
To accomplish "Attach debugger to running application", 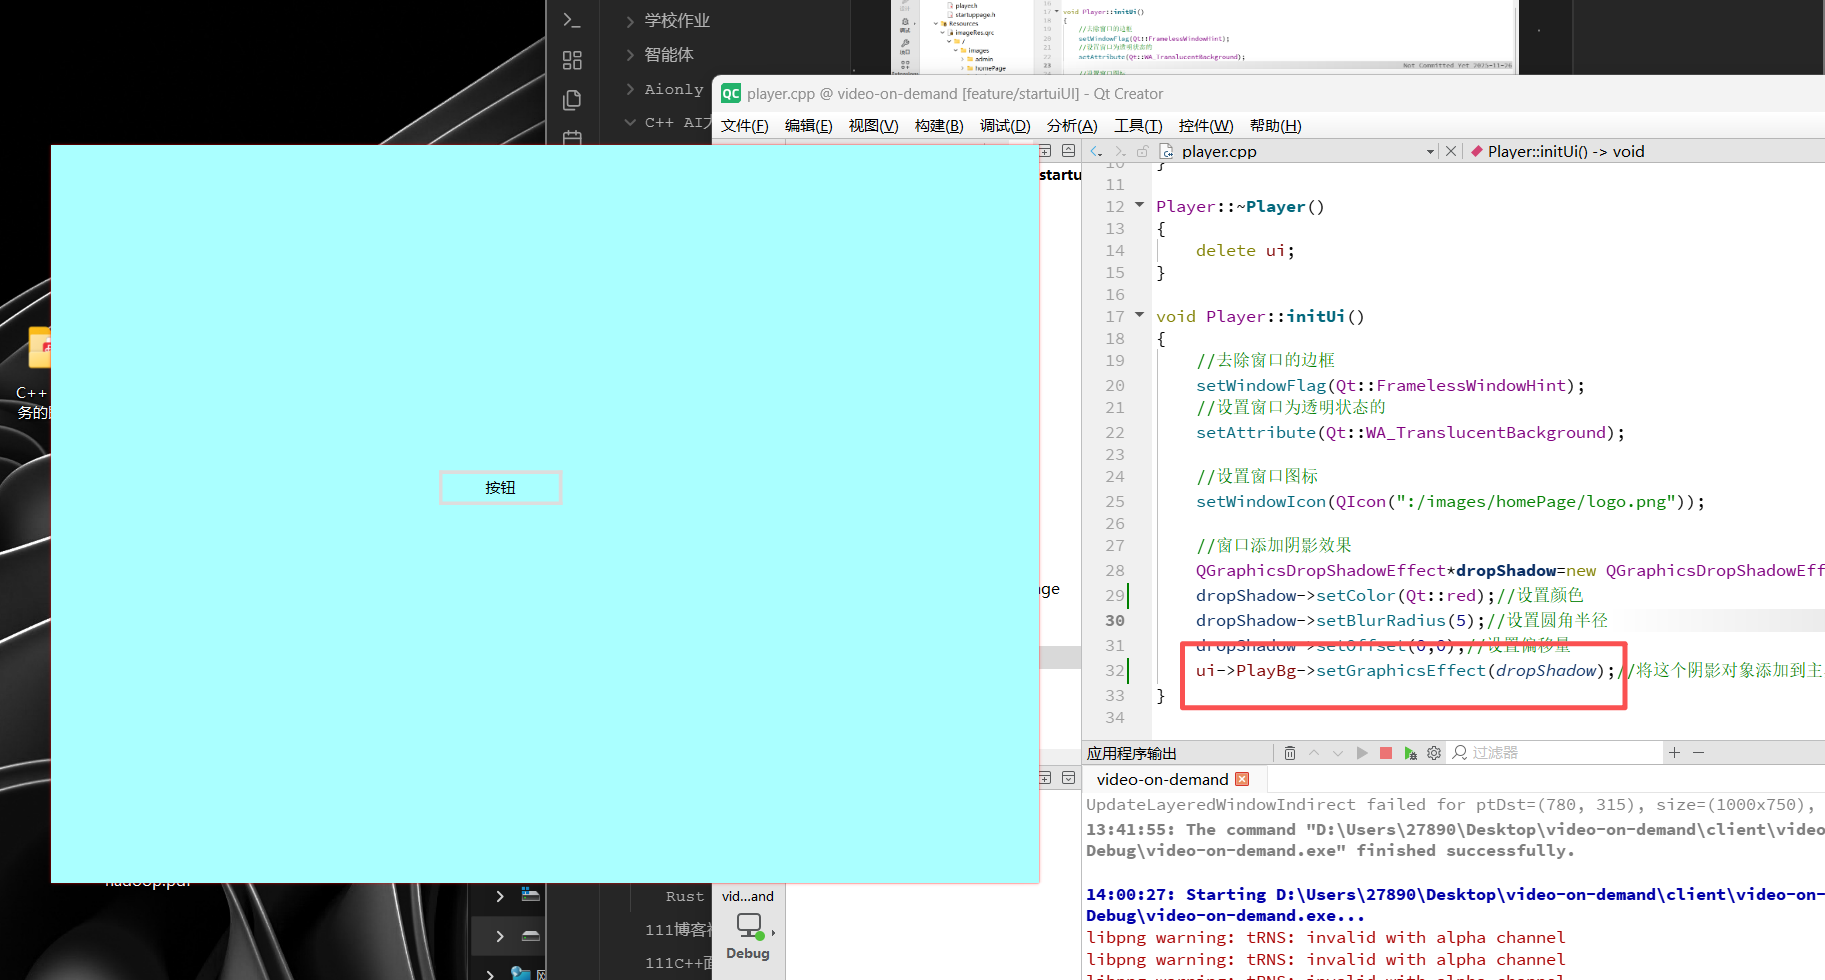I will click(x=1410, y=753).
